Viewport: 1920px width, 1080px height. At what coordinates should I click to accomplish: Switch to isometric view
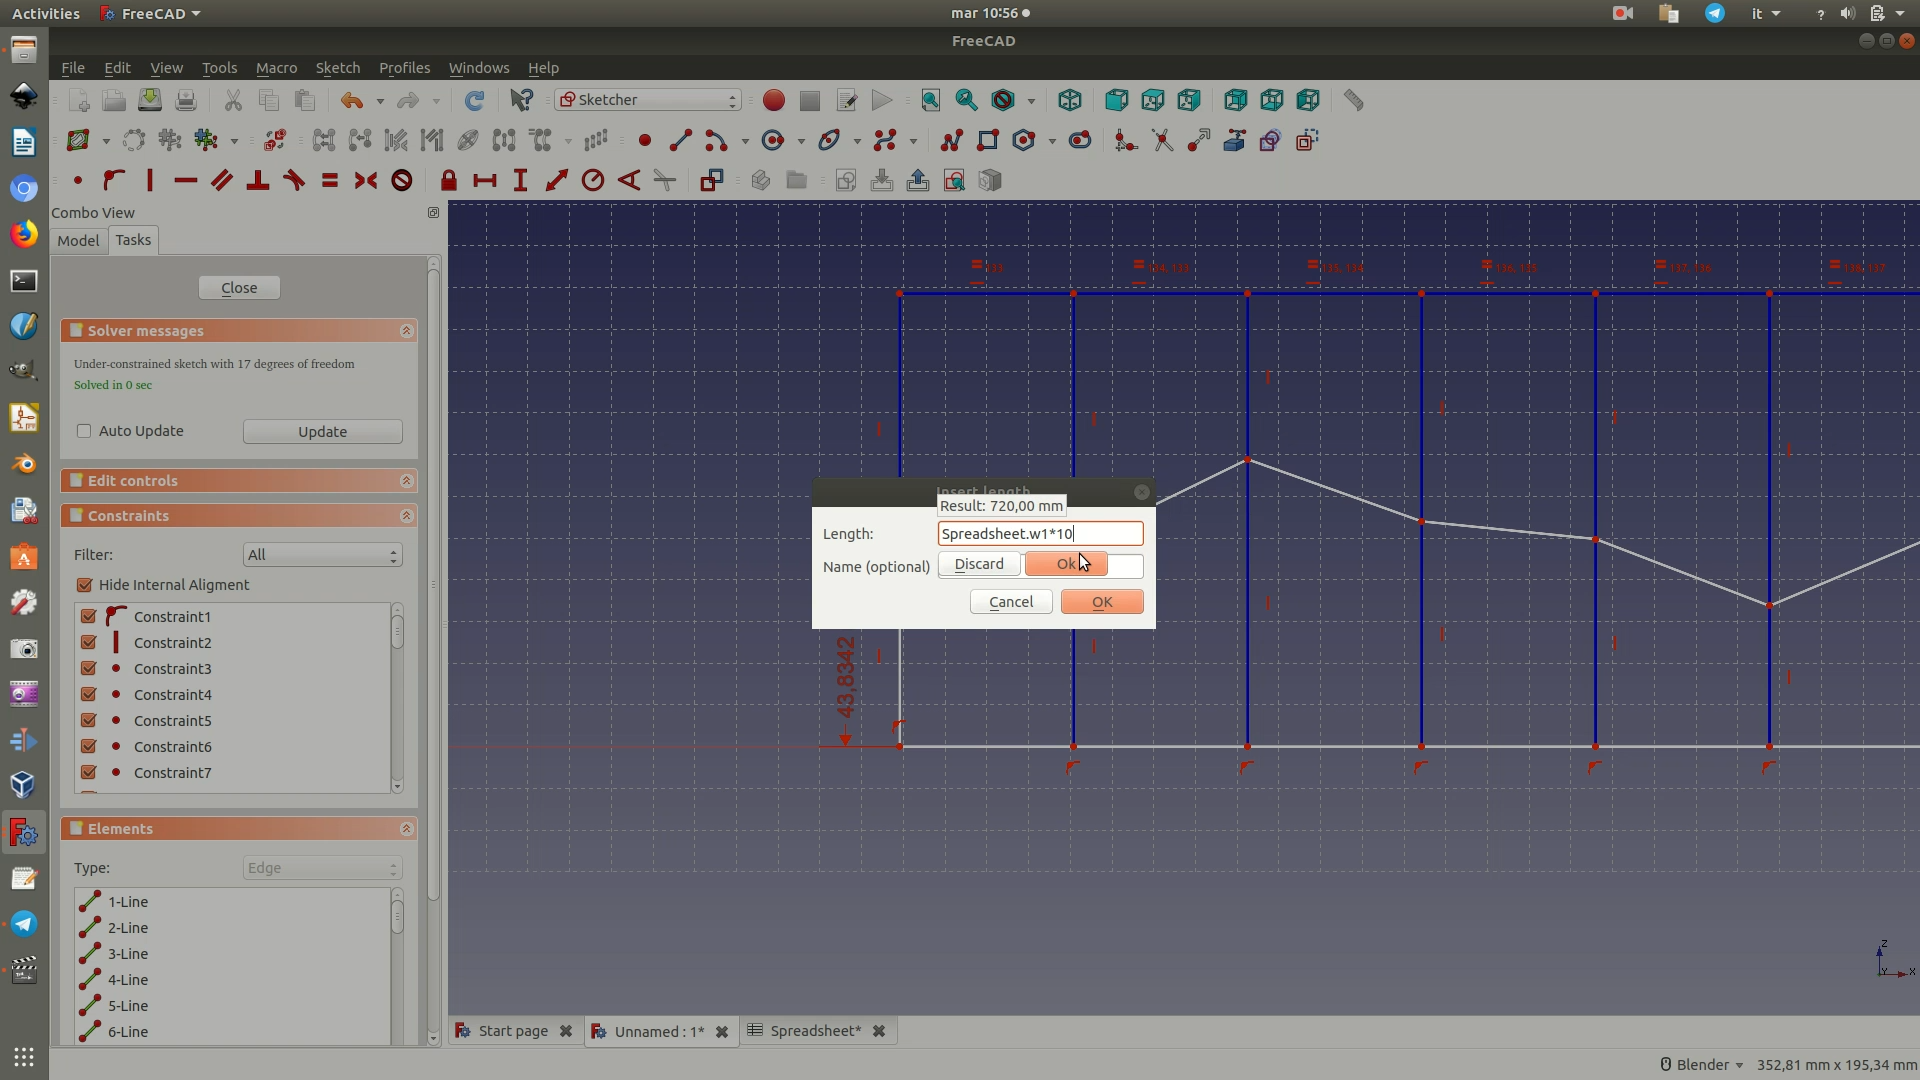(1069, 101)
